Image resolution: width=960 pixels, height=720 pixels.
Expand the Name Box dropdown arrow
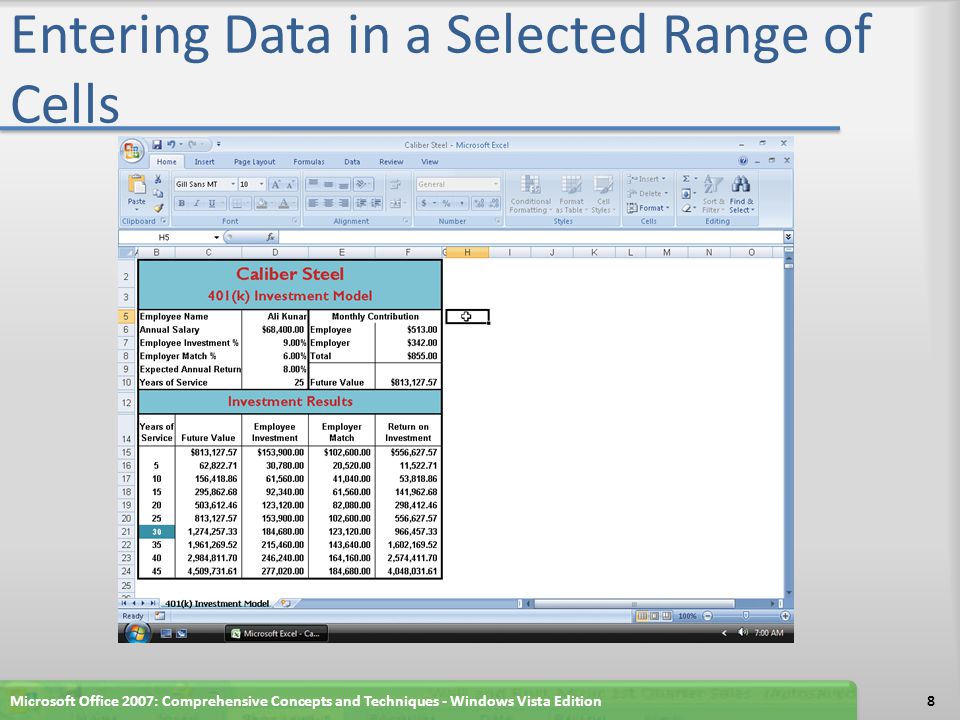point(216,237)
